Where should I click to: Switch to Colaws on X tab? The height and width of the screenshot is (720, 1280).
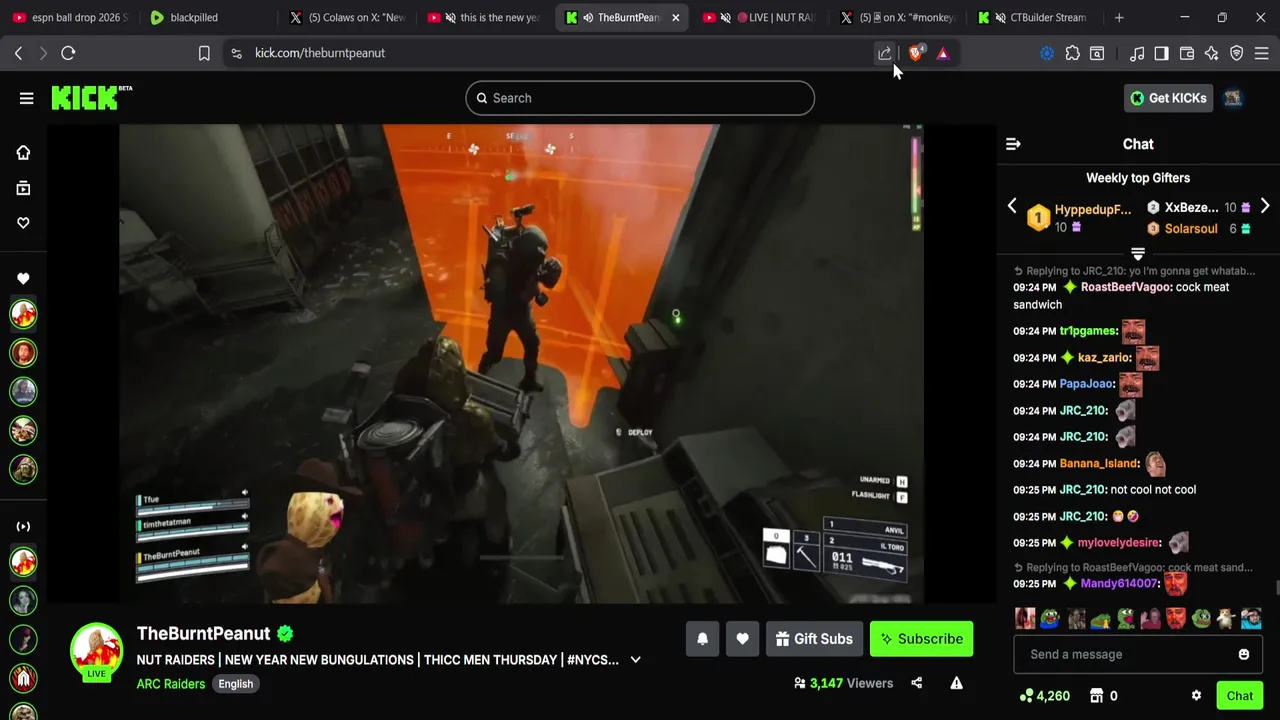346,17
